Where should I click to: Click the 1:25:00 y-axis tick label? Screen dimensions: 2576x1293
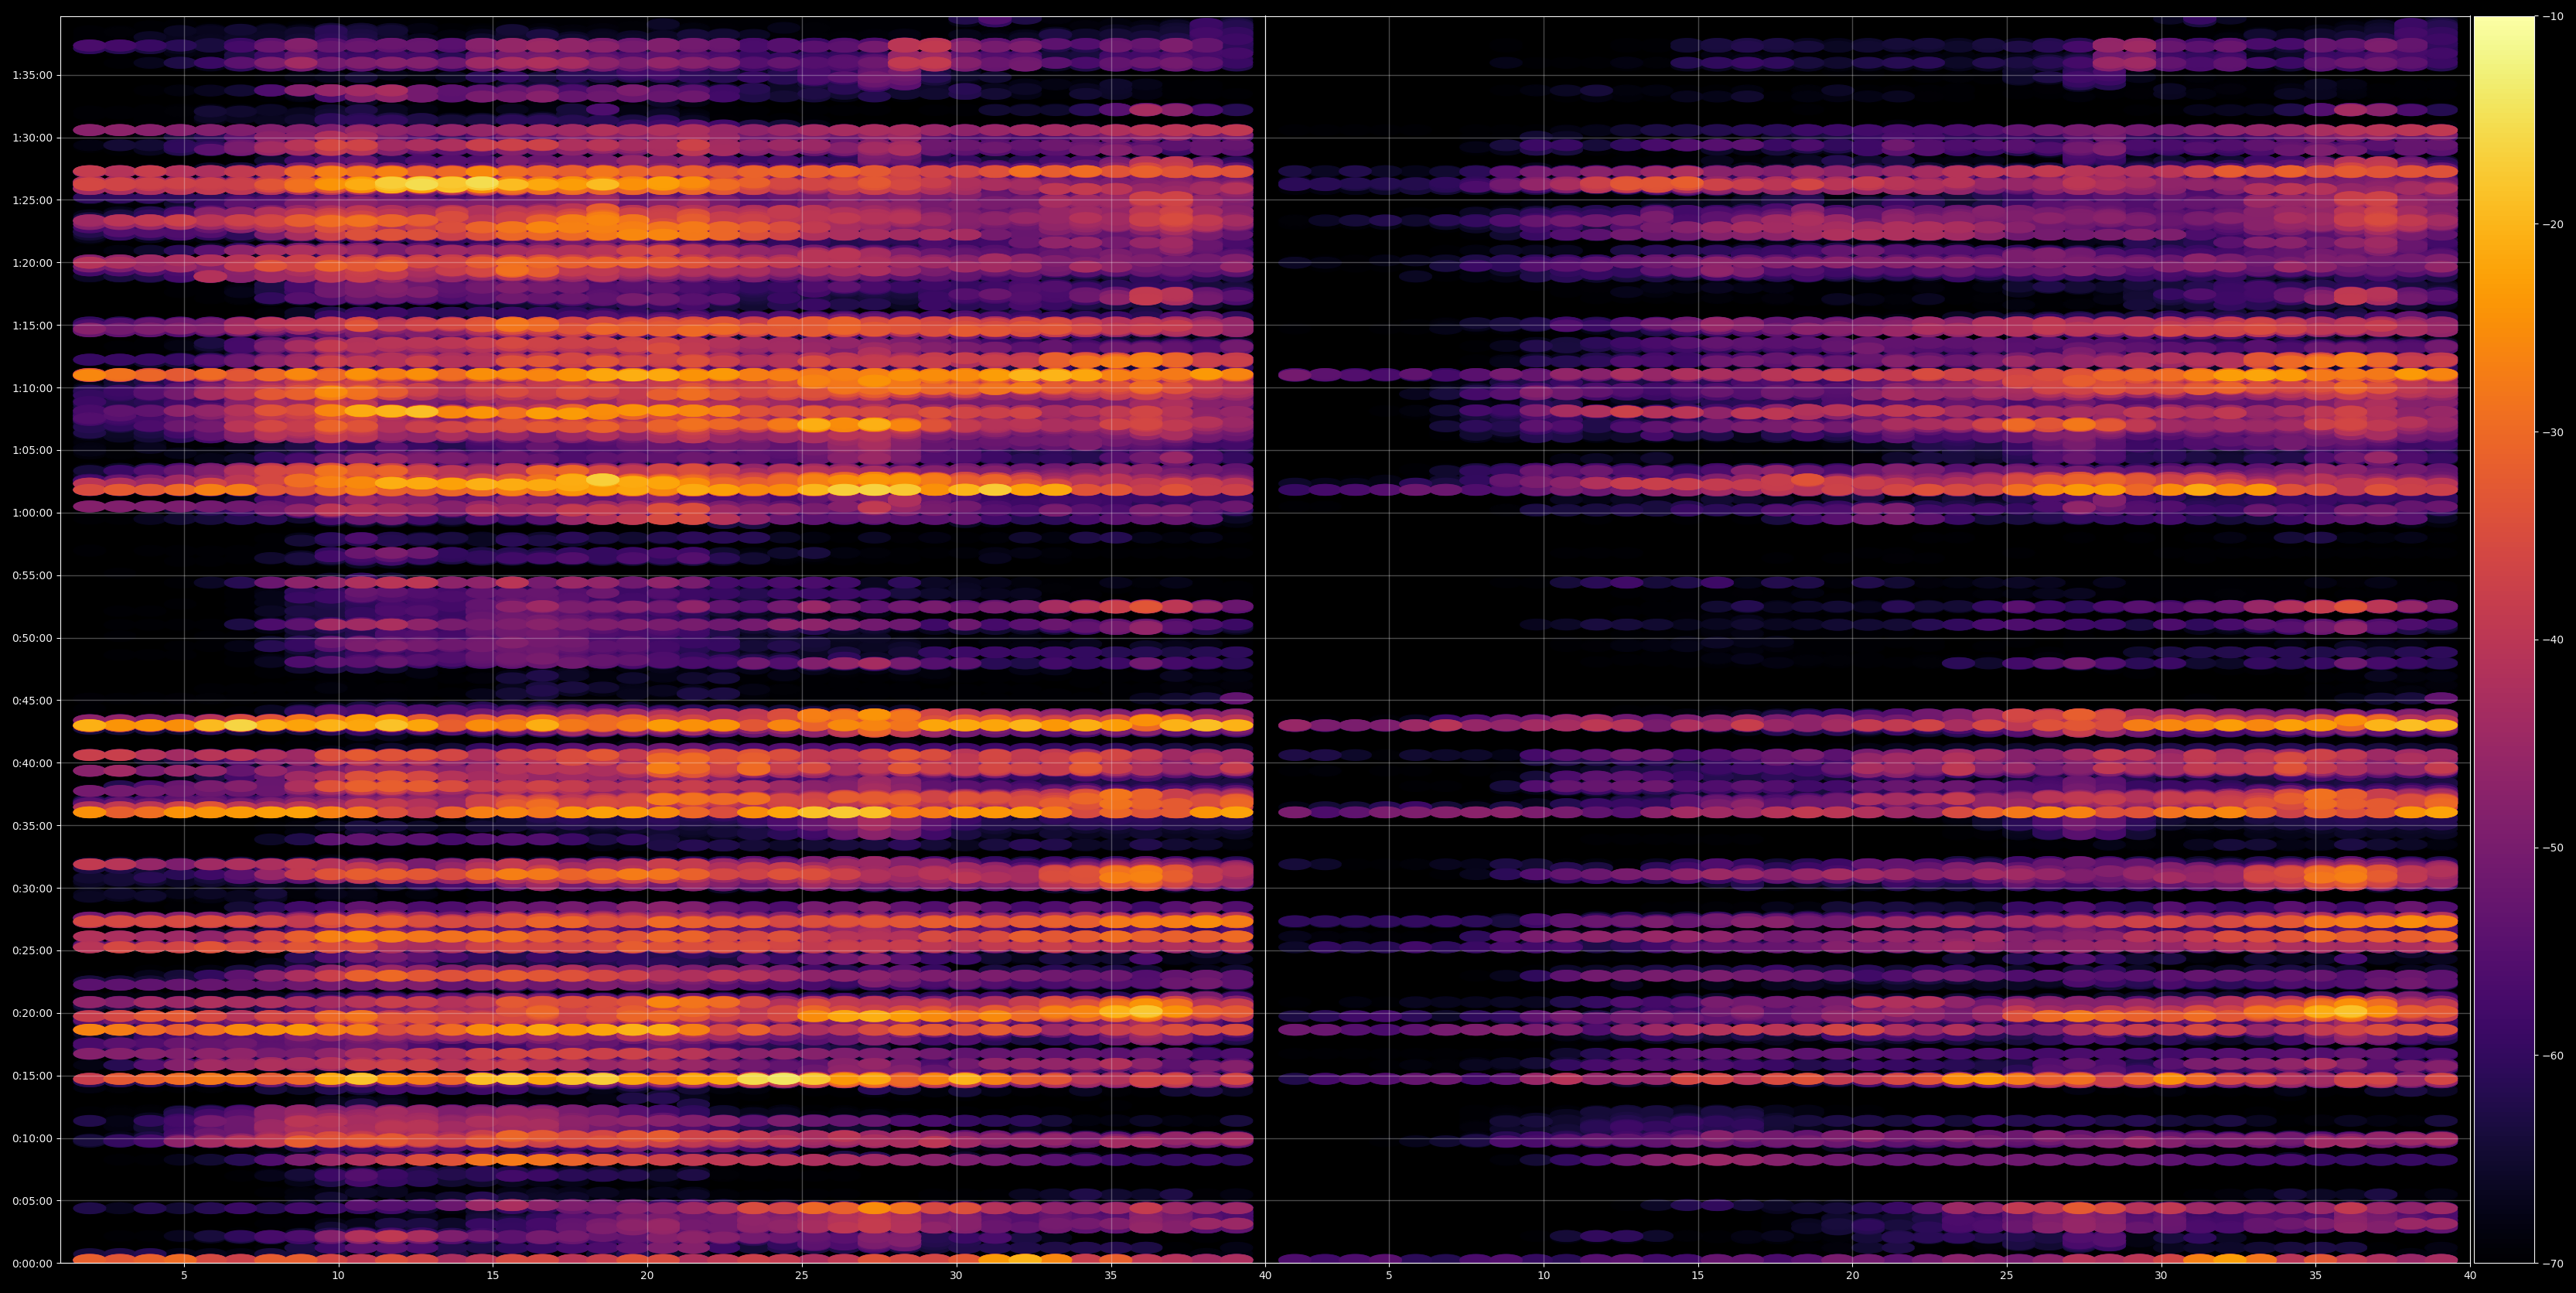(x=32, y=200)
